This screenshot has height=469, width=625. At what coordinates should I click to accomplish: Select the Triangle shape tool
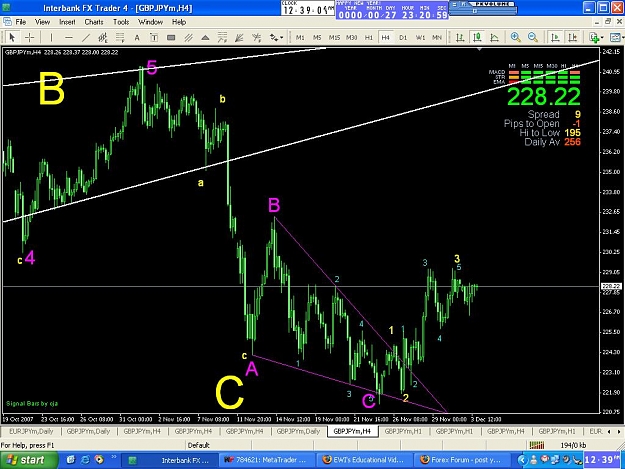tap(205, 37)
